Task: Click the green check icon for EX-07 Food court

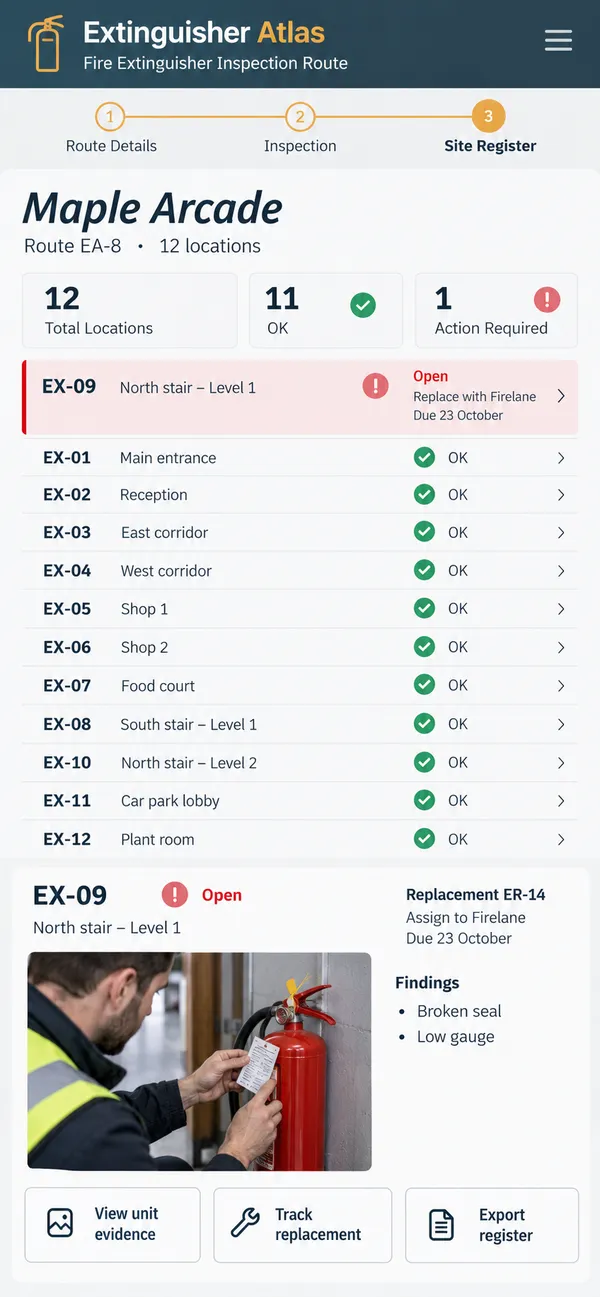Action: (425, 685)
